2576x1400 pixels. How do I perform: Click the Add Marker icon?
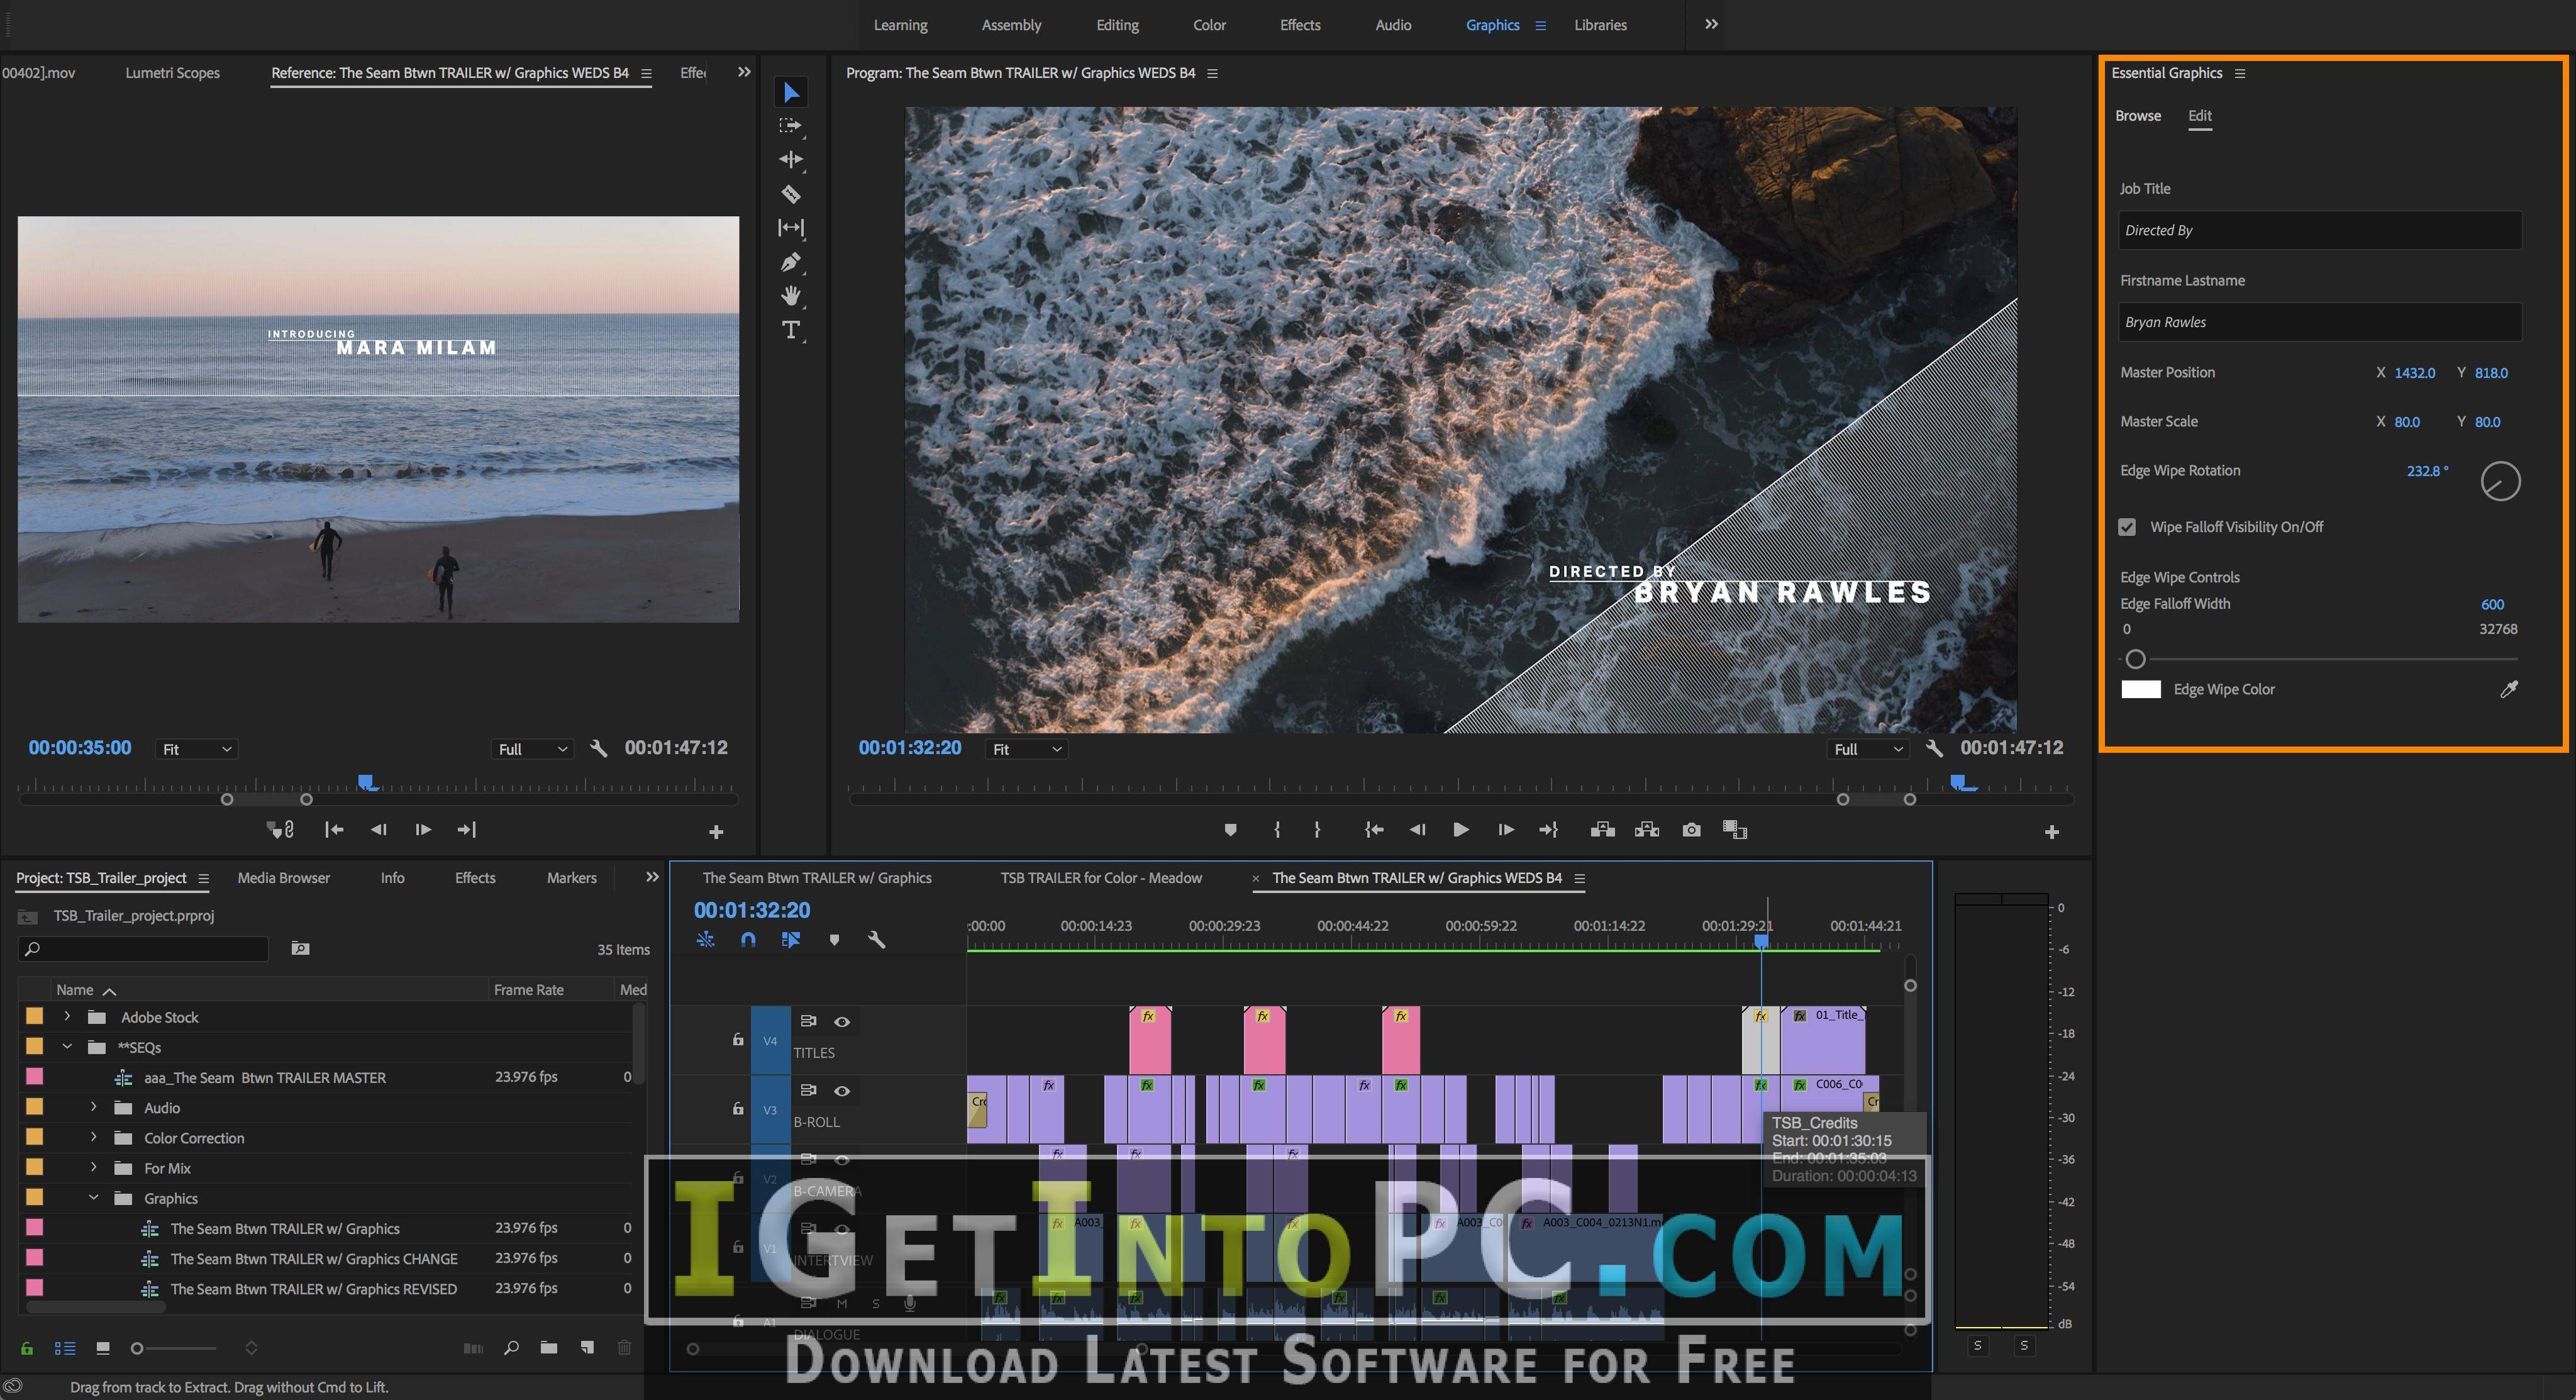tap(1230, 830)
